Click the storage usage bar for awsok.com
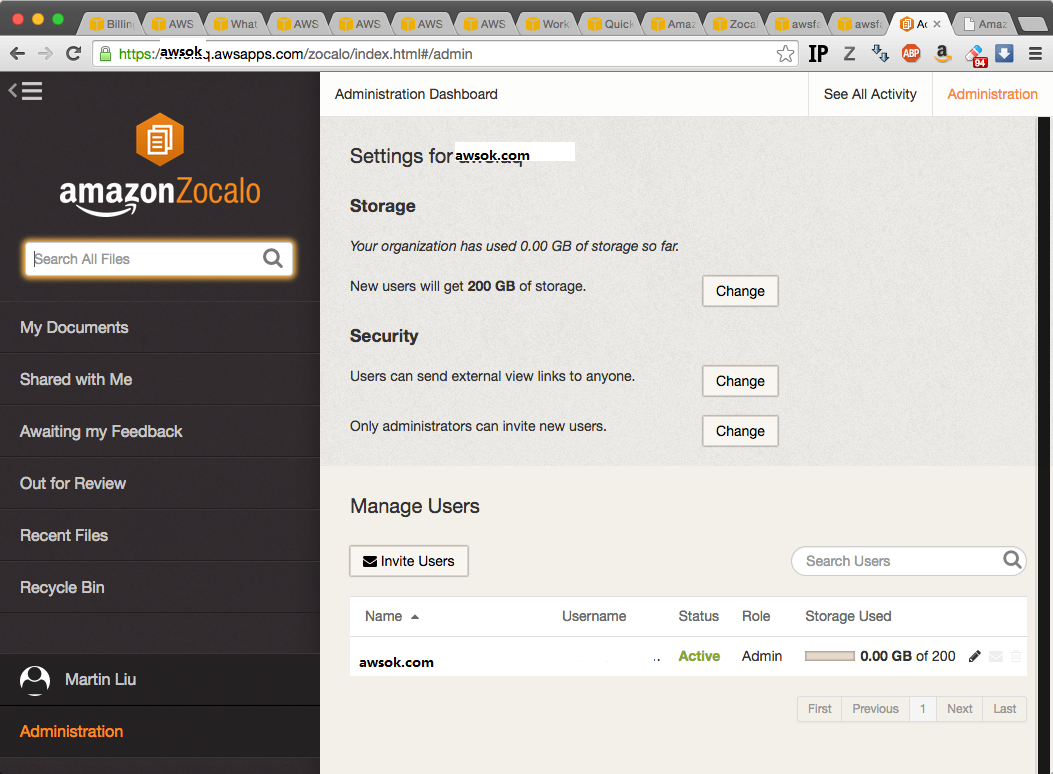 pyautogui.click(x=829, y=656)
